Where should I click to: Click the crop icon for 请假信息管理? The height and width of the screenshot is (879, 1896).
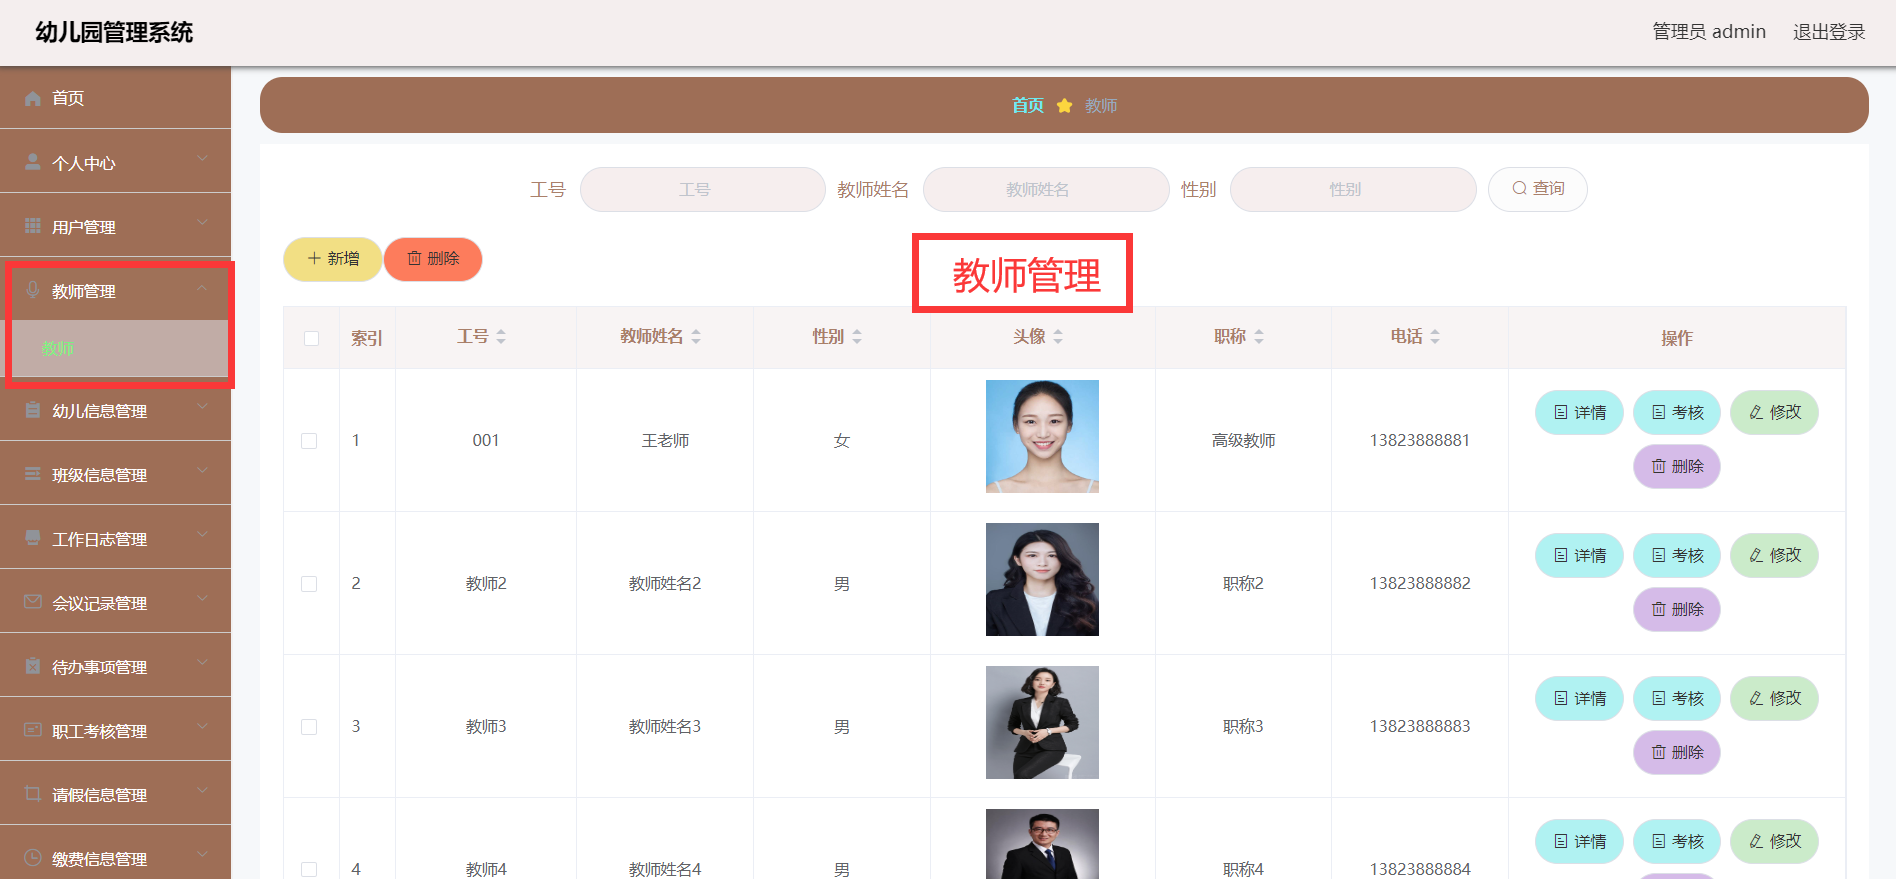pyautogui.click(x=33, y=794)
